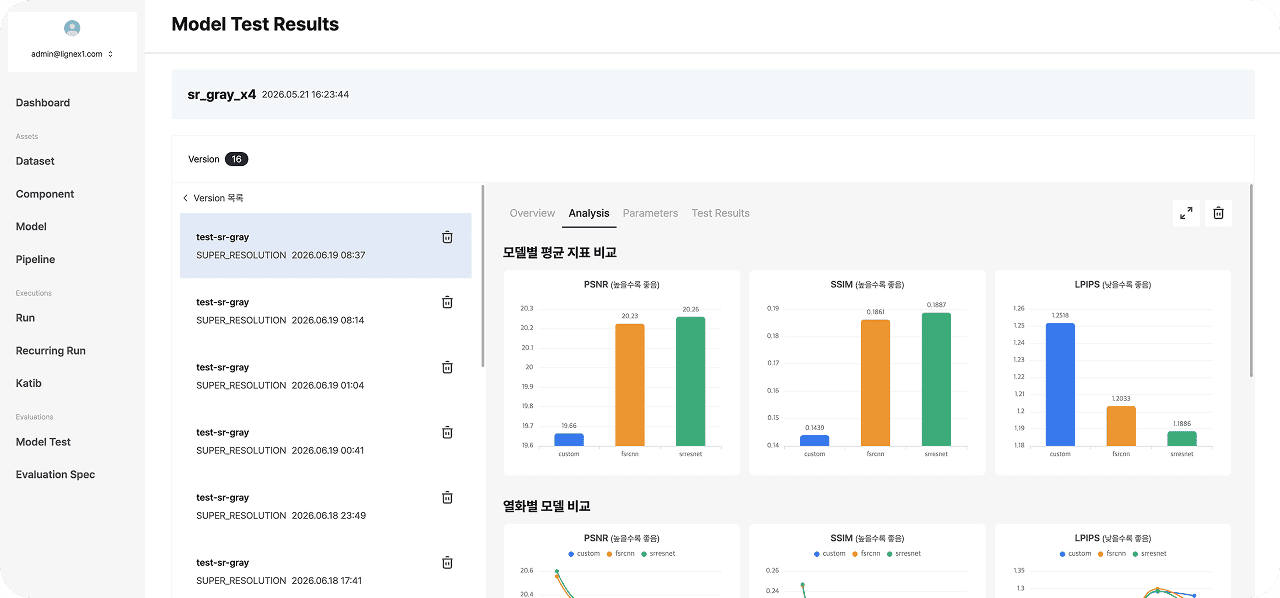The height and width of the screenshot is (598, 1280).
Task: Click the analysis panel vertical scrollbar
Action: 1251,280
